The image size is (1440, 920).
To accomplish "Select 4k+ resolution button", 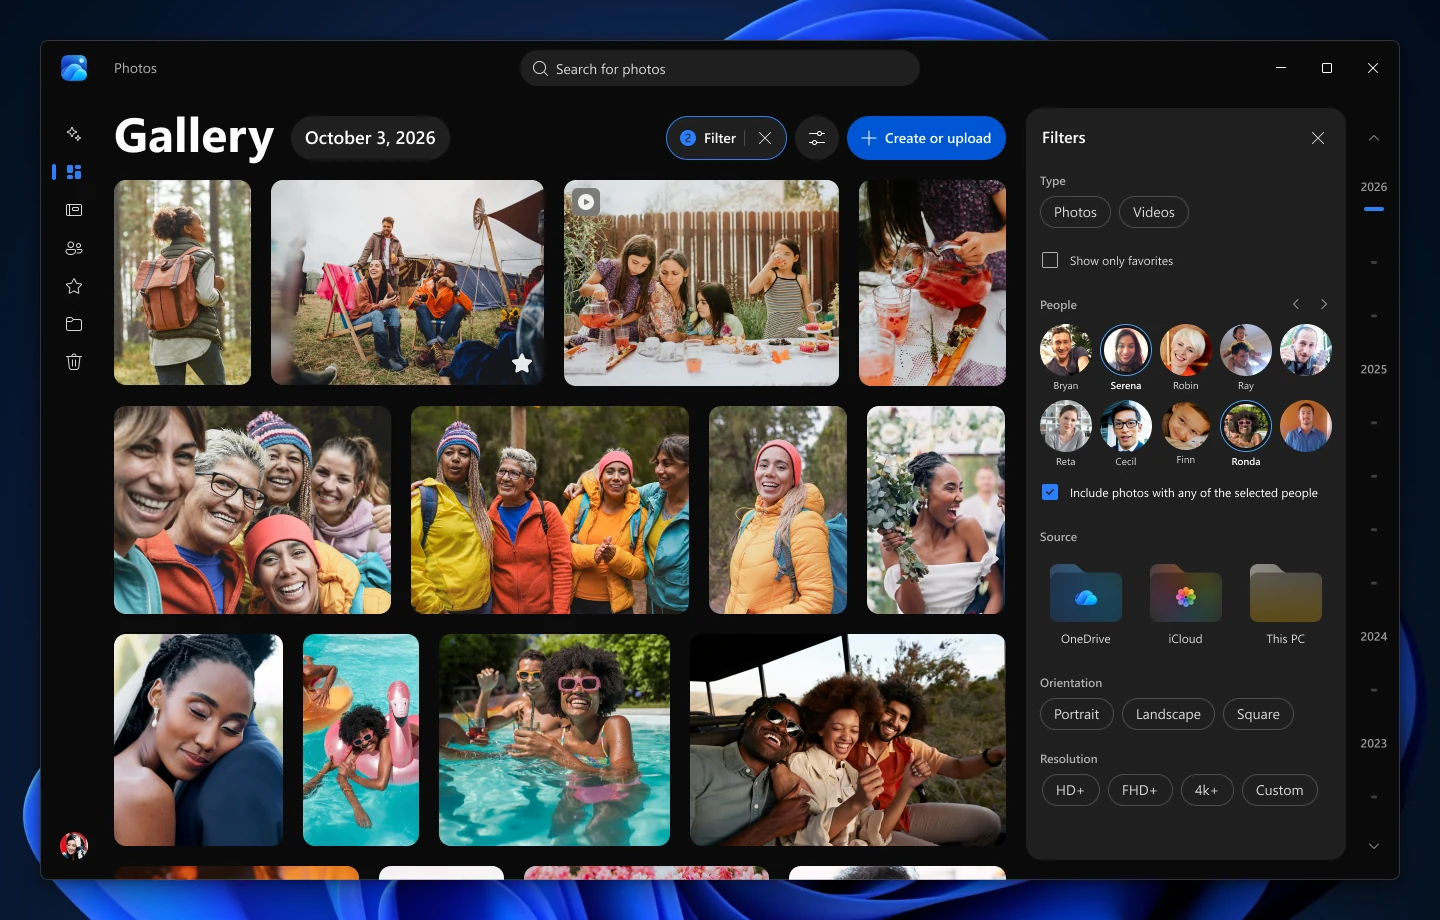I will point(1206,790).
